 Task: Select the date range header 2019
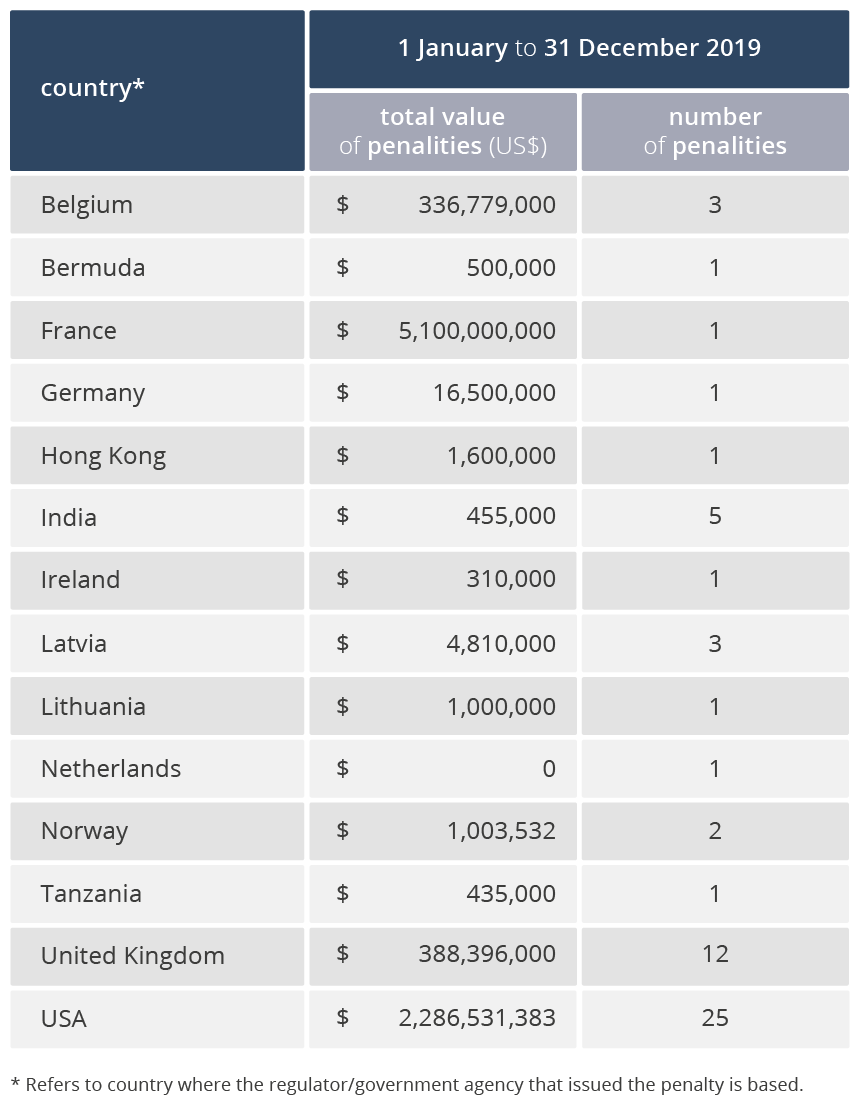pos(579,48)
